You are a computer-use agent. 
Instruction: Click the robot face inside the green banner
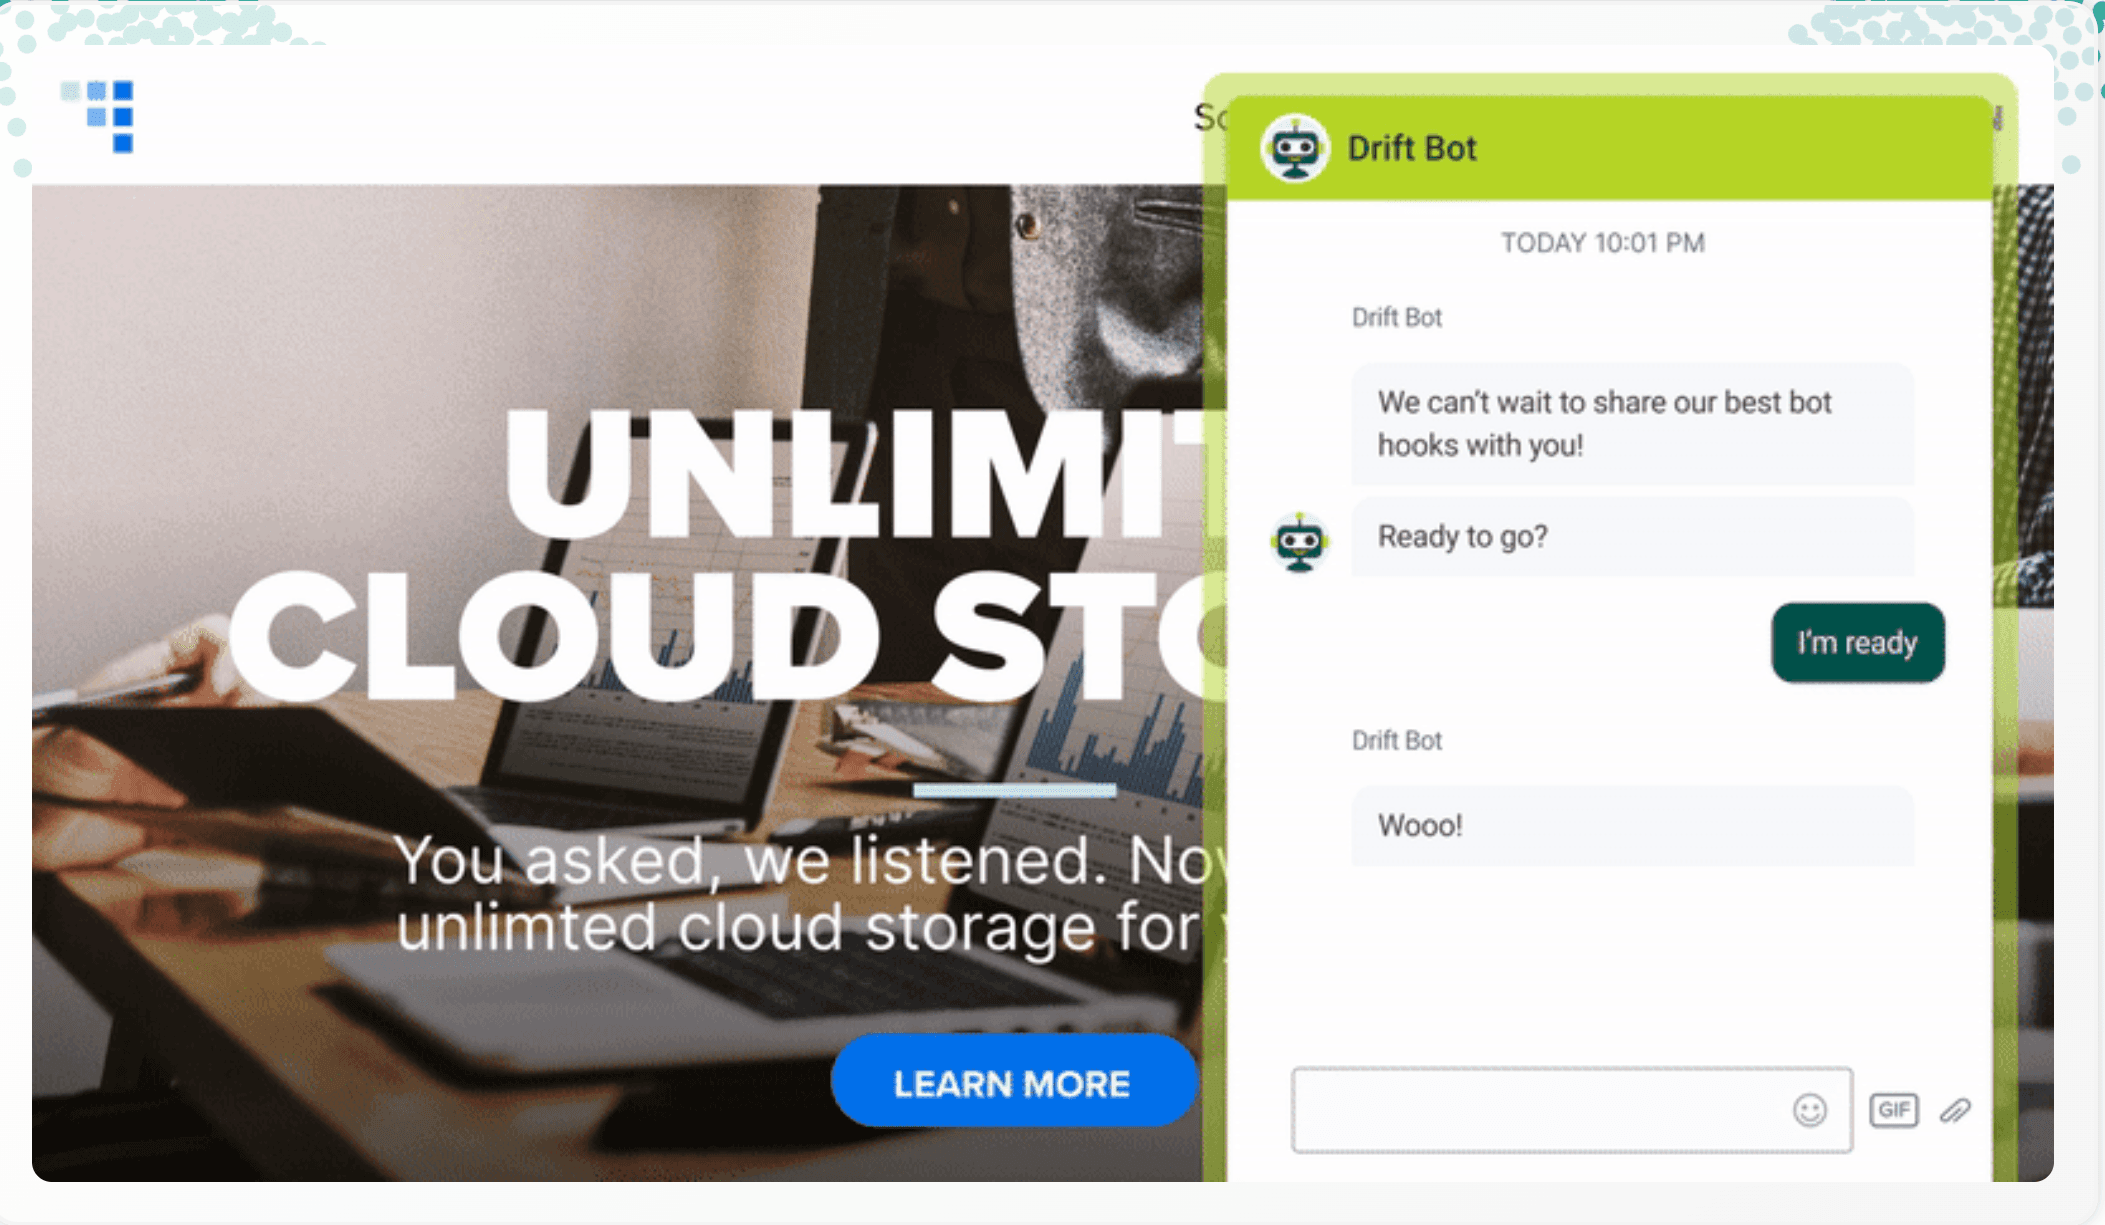pyautogui.click(x=1295, y=147)
